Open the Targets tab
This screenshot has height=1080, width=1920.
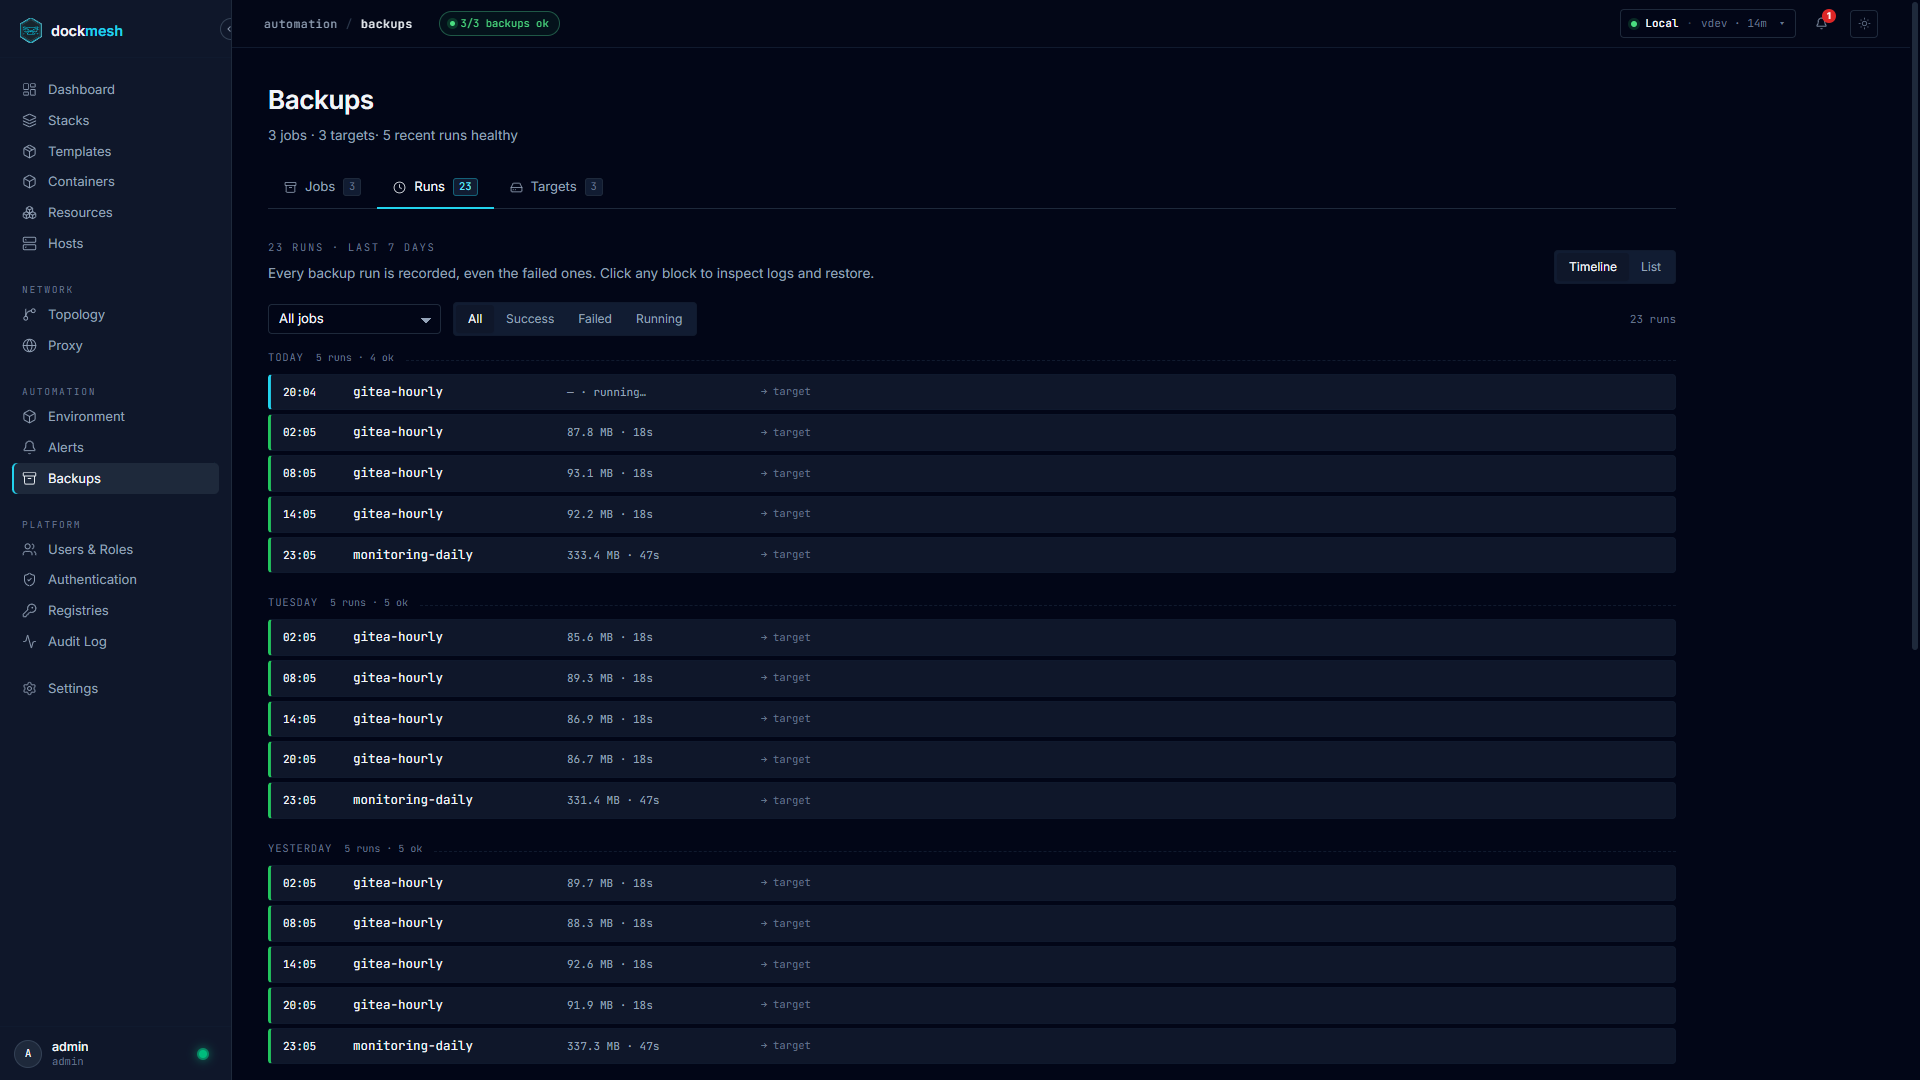tap(556, 187)
